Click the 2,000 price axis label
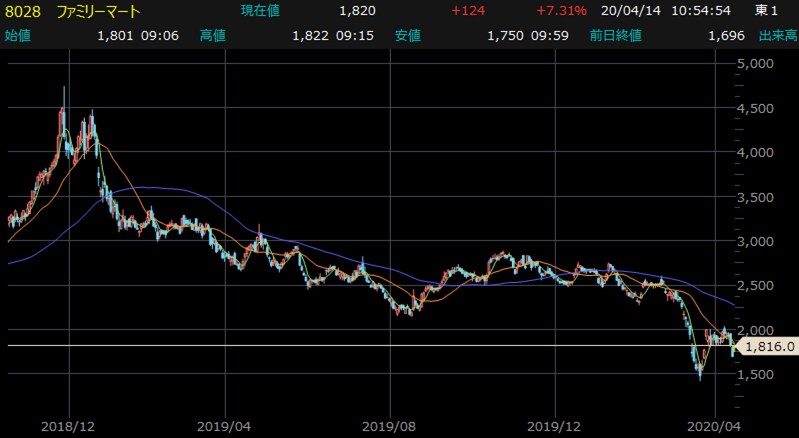Image resolution: width=799 pixels, height=438 pixels. tap(755, 330)
